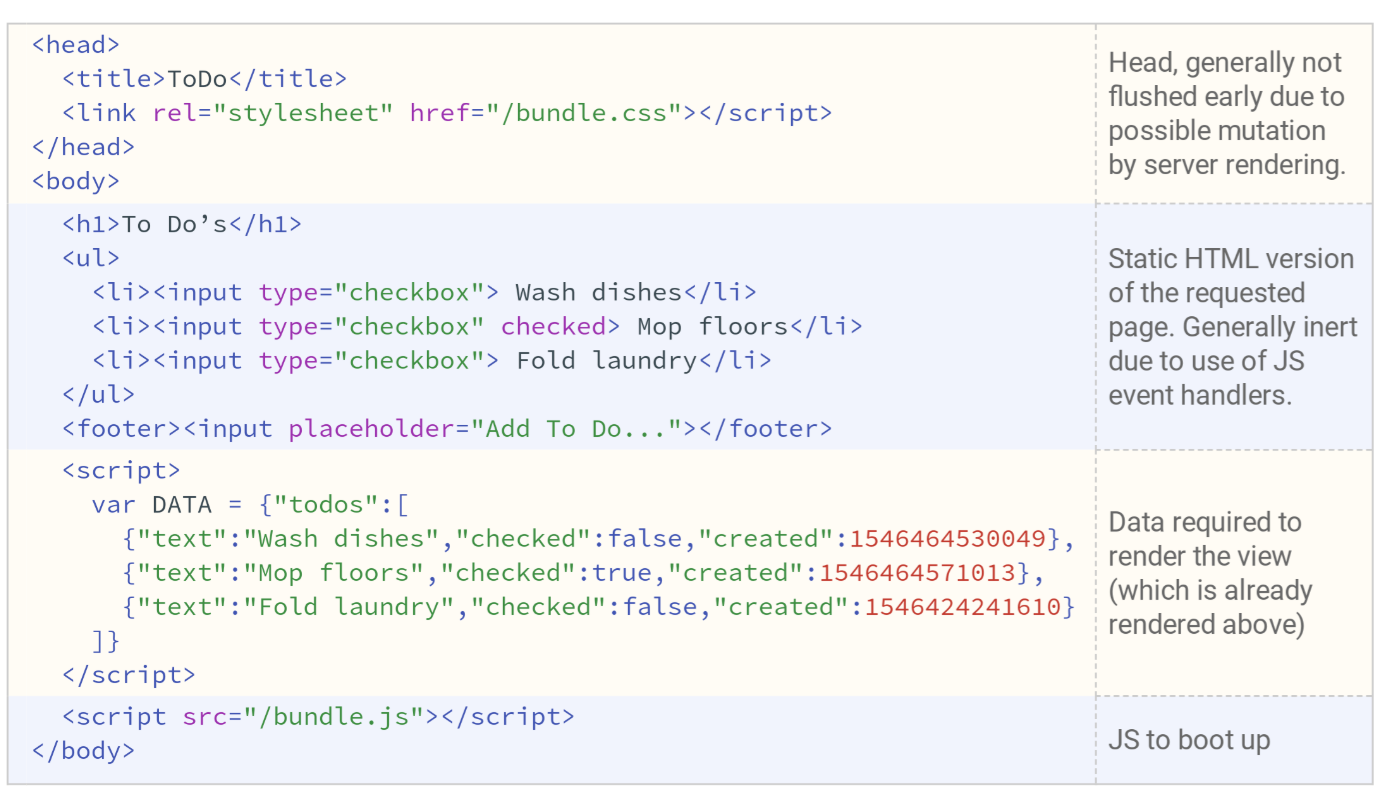Click the Add To Do... placeholder text
1390x800 pixels.
point(576,429)
